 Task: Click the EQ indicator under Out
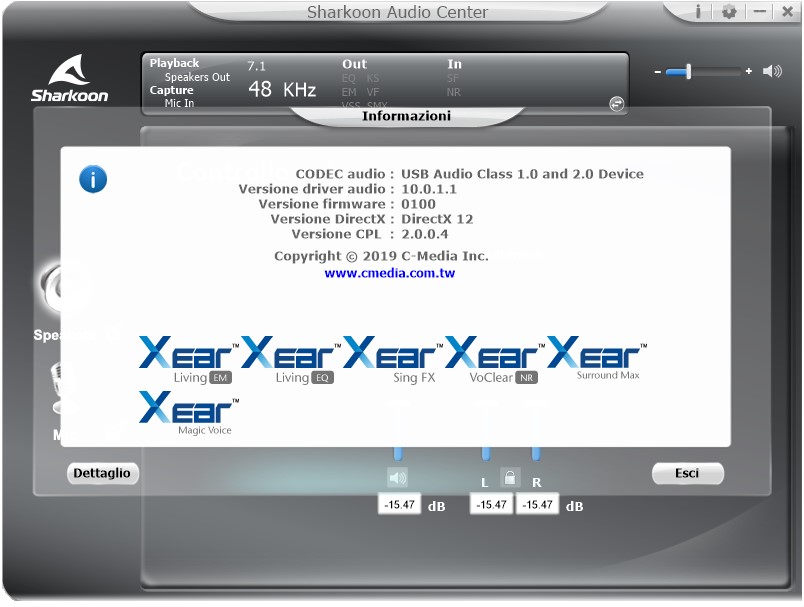tap(349, 78)
